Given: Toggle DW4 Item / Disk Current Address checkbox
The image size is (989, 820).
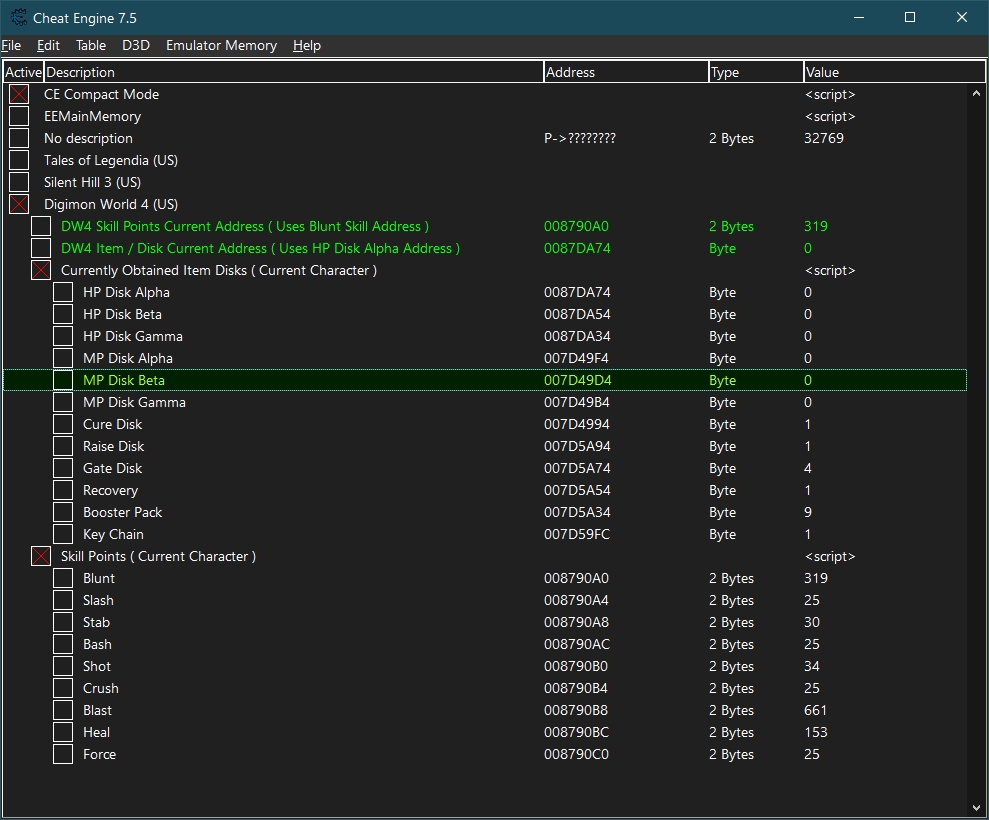Looking at the screenshot, I should point(41,249).
